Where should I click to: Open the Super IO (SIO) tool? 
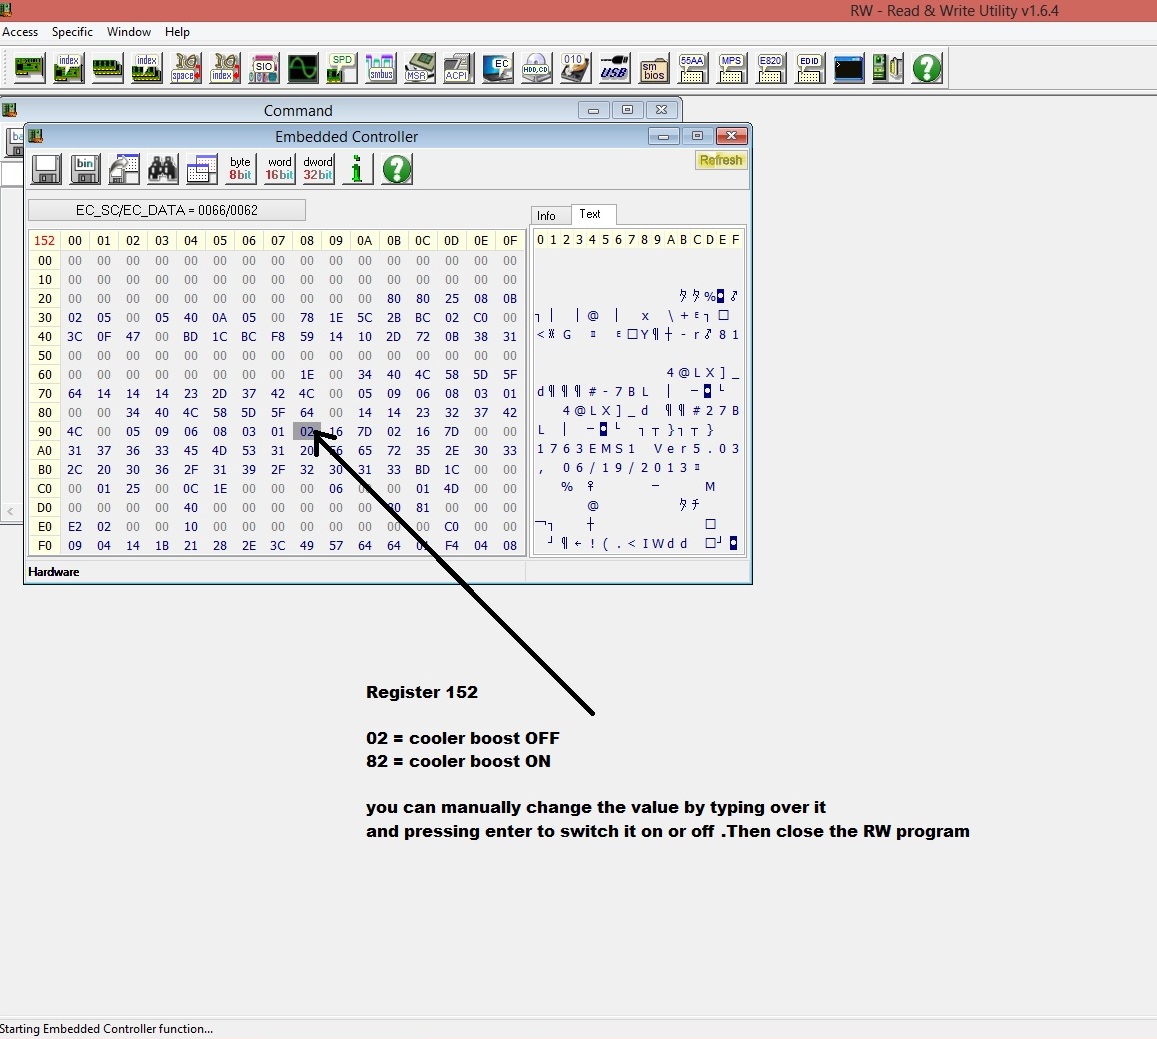pyautogui.click(x=264, y=68)
